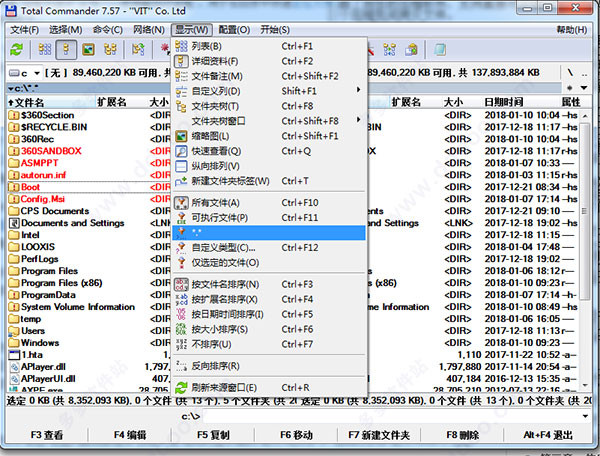Open 网络(N) menu
Viewport: 600px width, 456px height.
pyautogui.click(x=149, y=30)
